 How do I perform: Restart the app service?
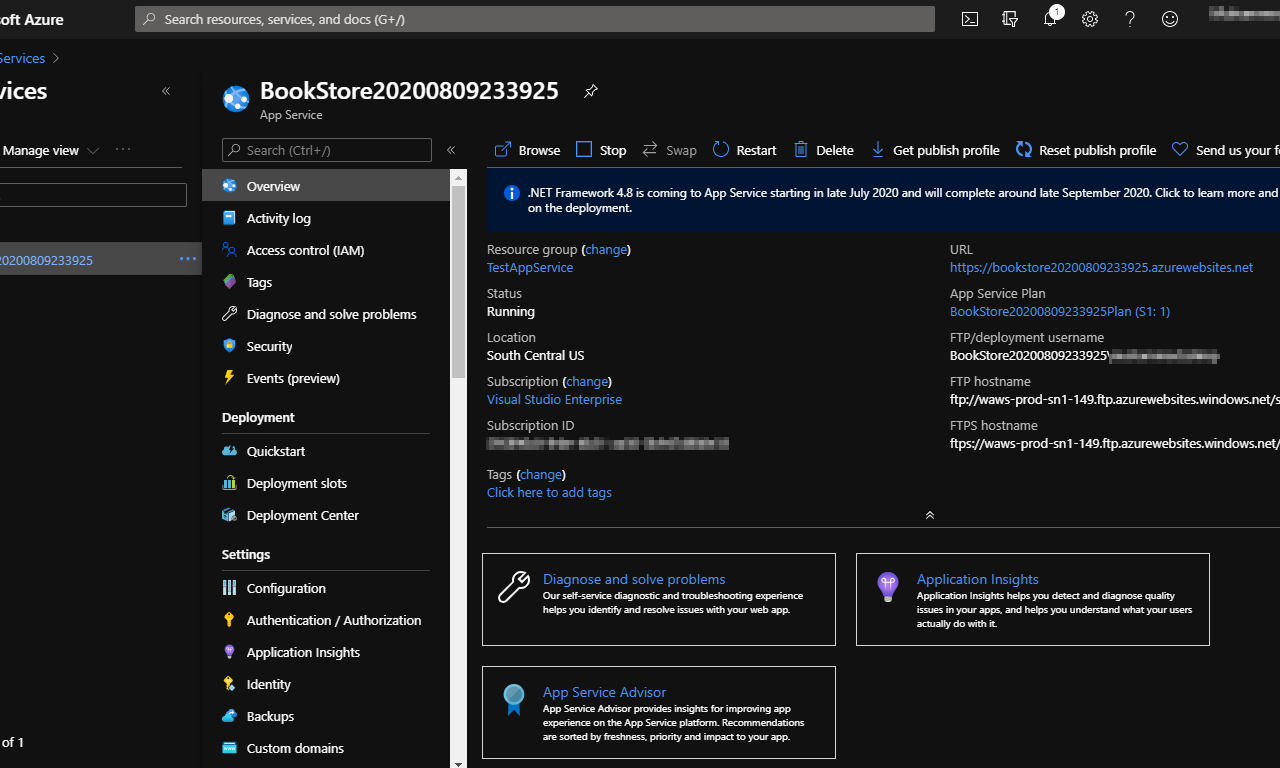744,150
